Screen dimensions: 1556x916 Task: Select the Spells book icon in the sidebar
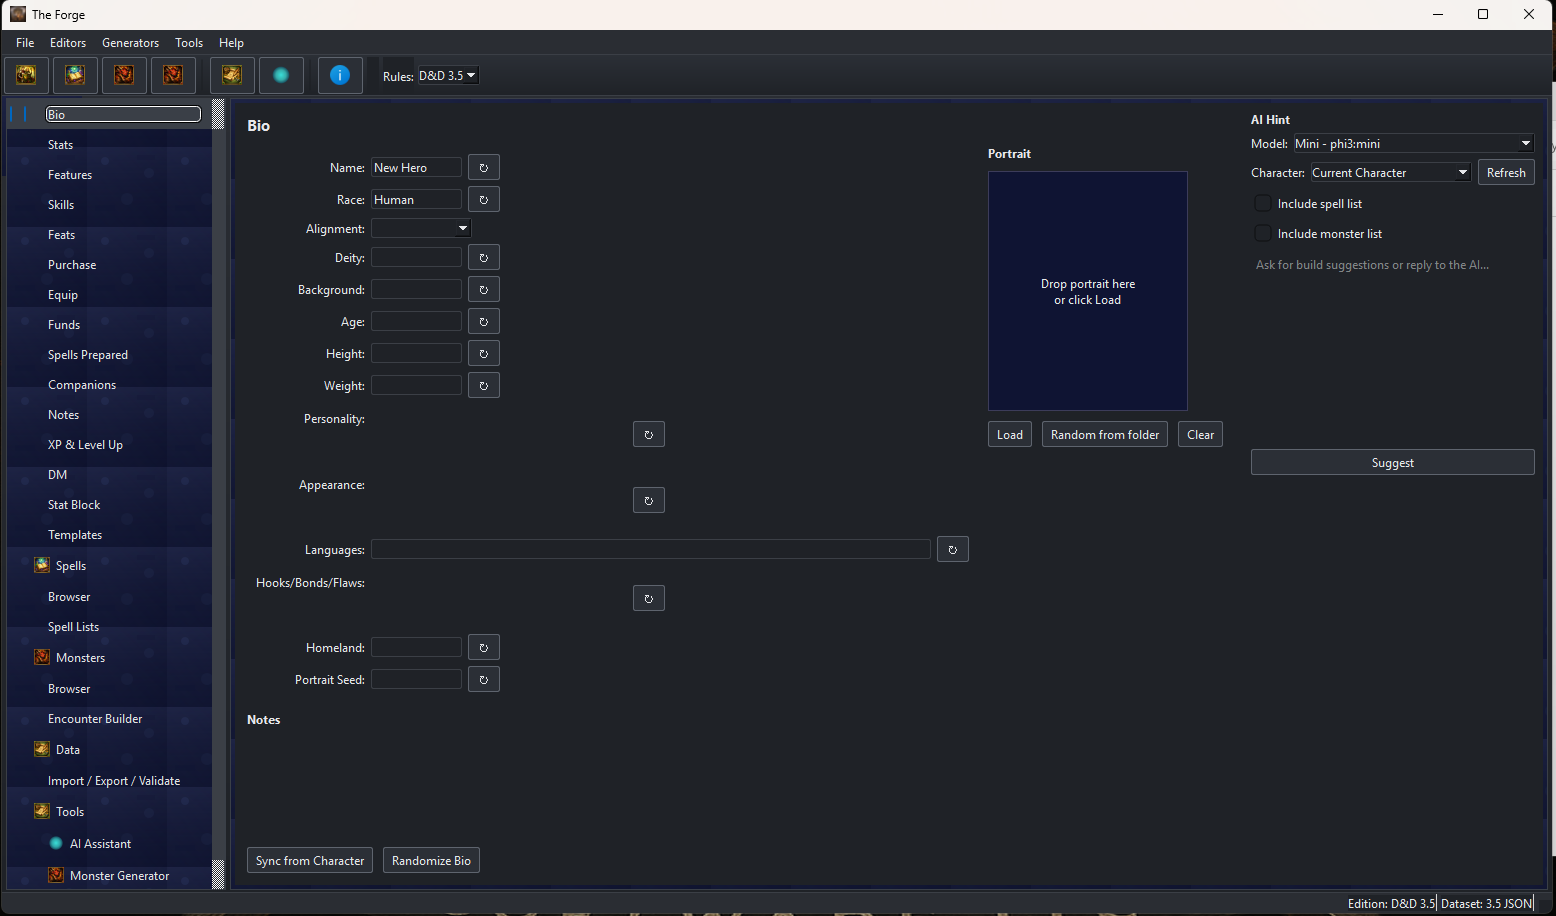pos(42,565)
